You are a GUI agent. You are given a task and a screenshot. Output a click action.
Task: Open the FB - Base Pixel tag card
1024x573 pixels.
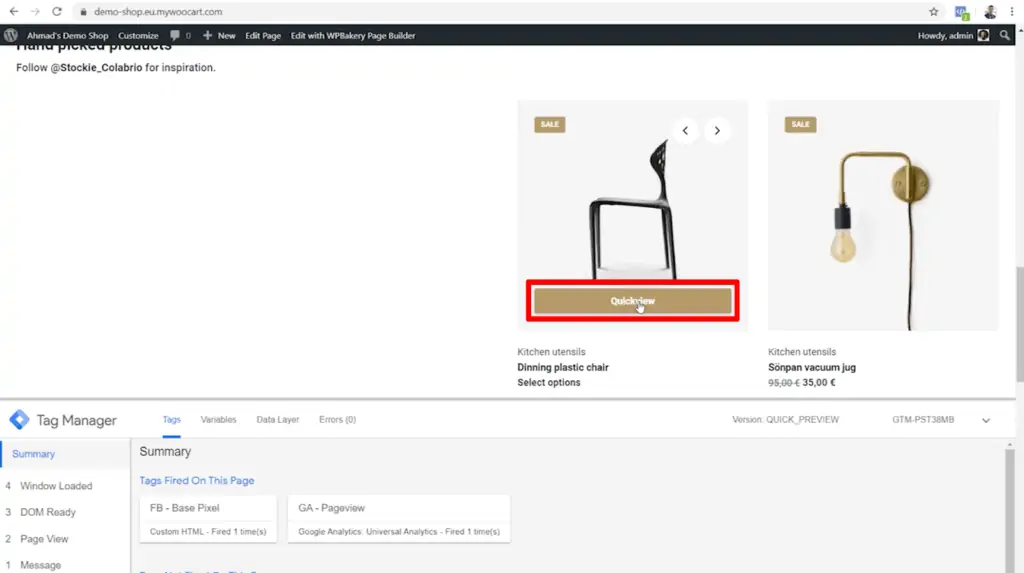pos(208,519)
